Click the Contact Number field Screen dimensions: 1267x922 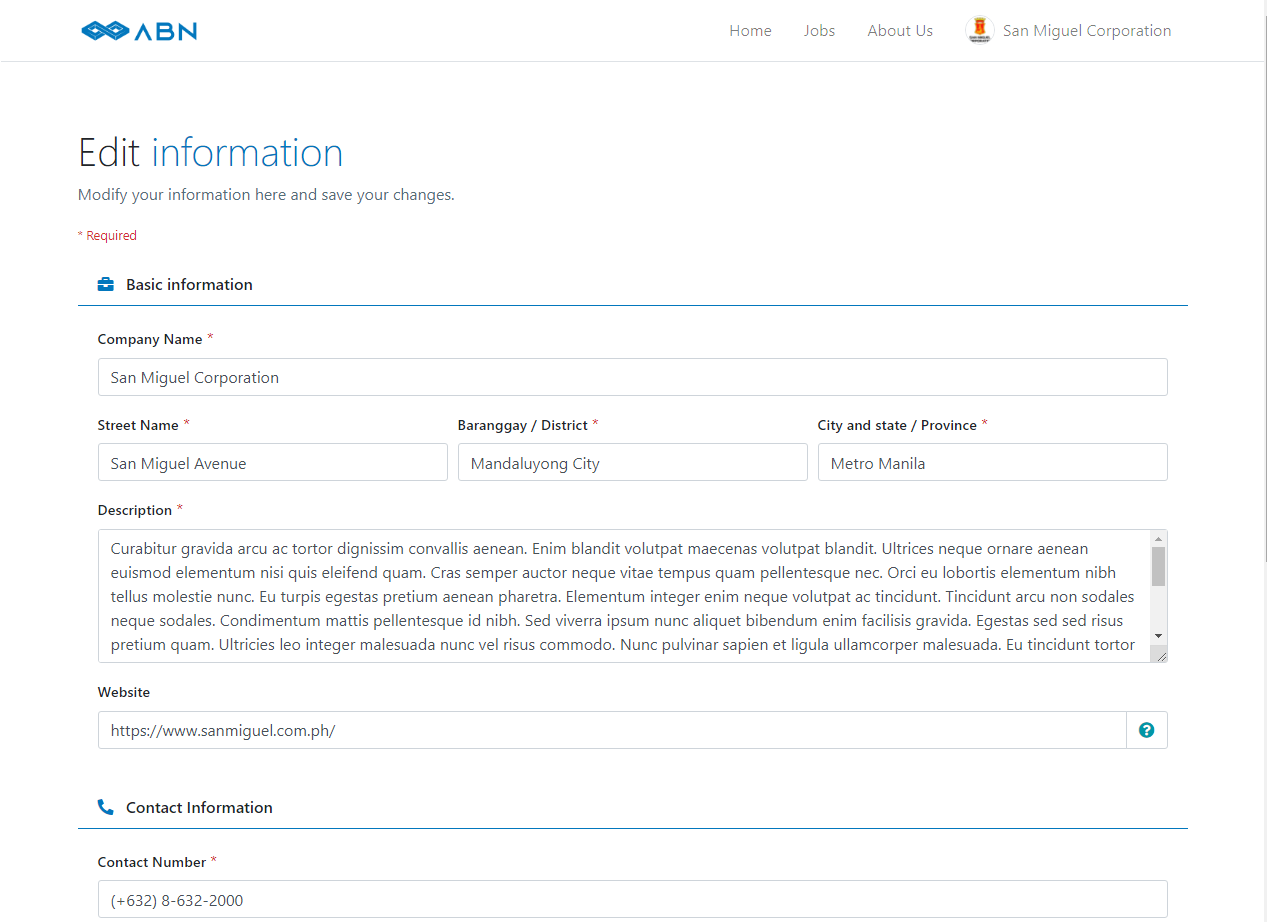(x=632, y=899)
